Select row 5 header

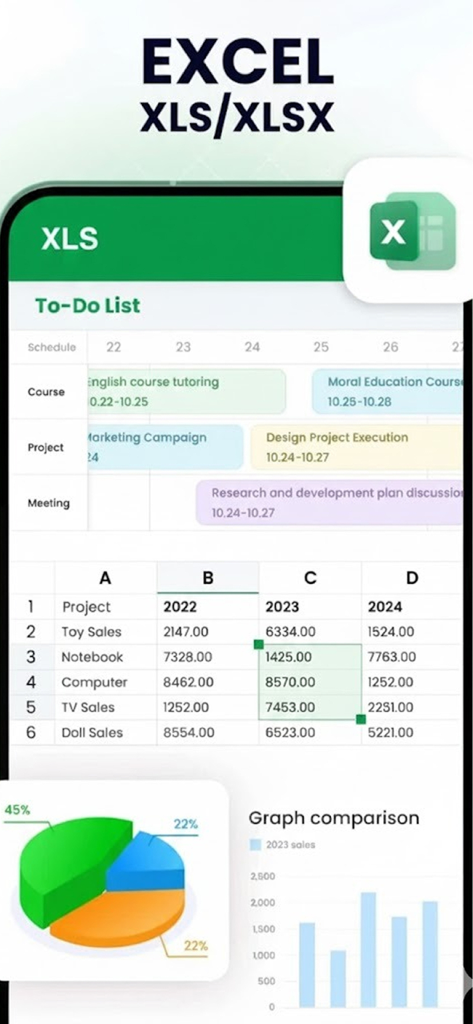click(30, 707)
